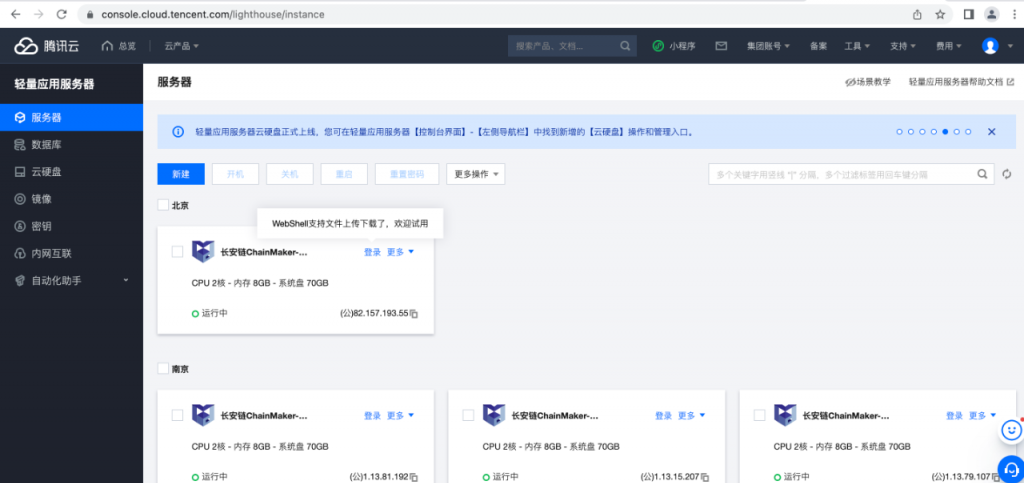Bookmark this page with the star icon
This screenshot has width=1024, height=483.
click(940, 14)
